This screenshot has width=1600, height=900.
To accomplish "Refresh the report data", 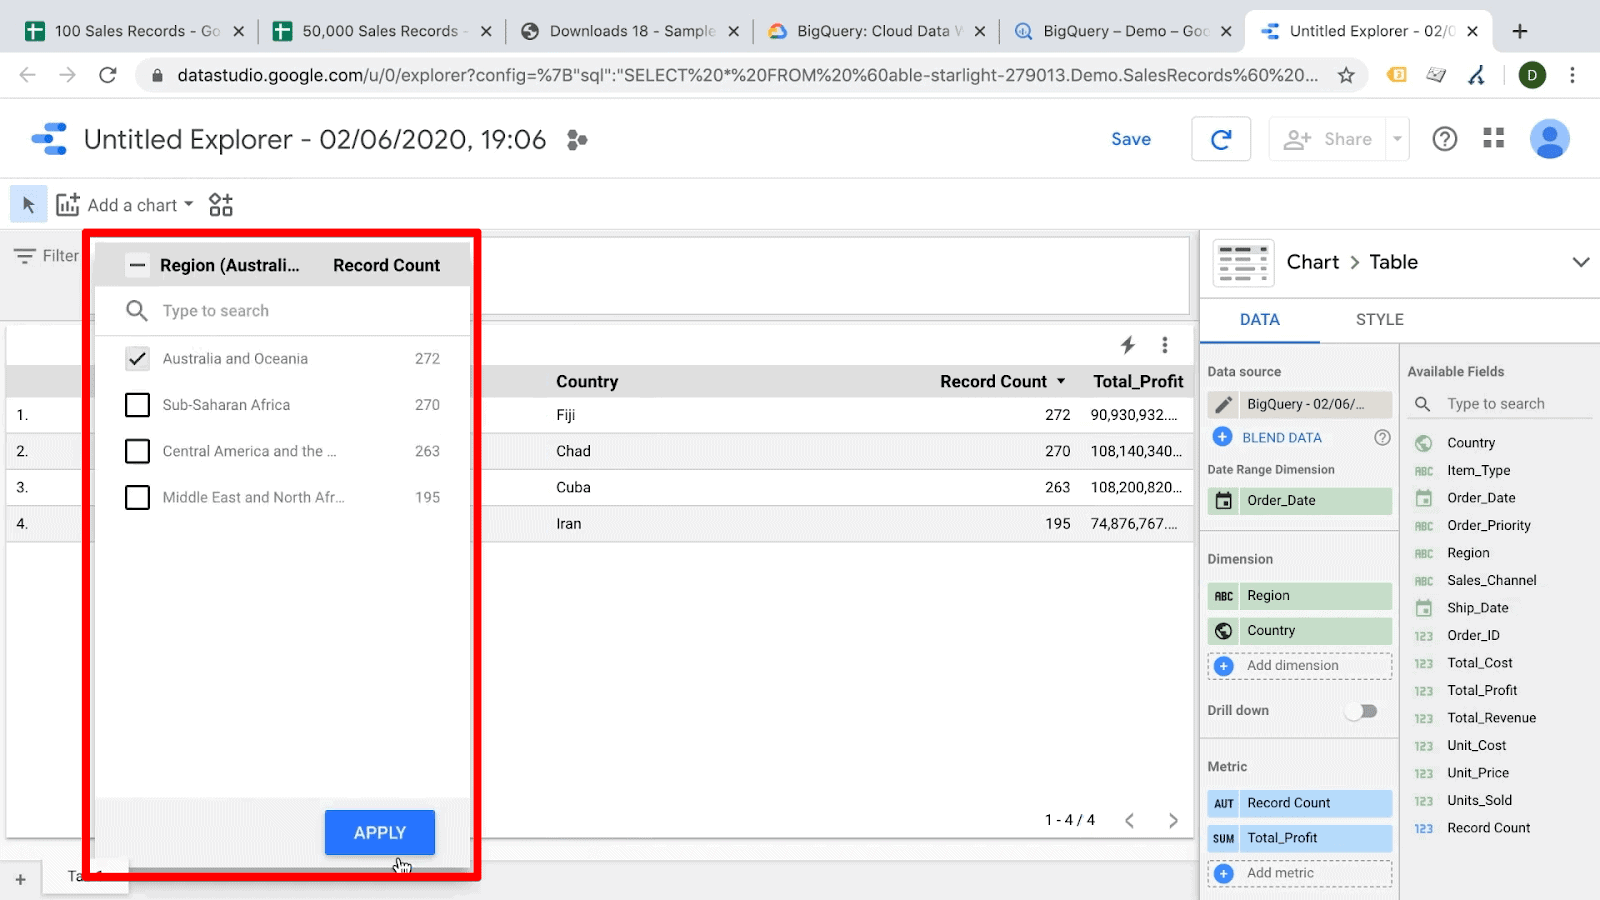I will click(x=1220, y=139).
